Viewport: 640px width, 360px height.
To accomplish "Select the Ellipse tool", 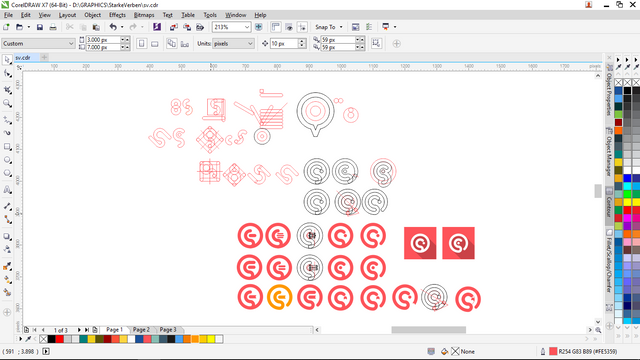I will (x=7, y=160).
